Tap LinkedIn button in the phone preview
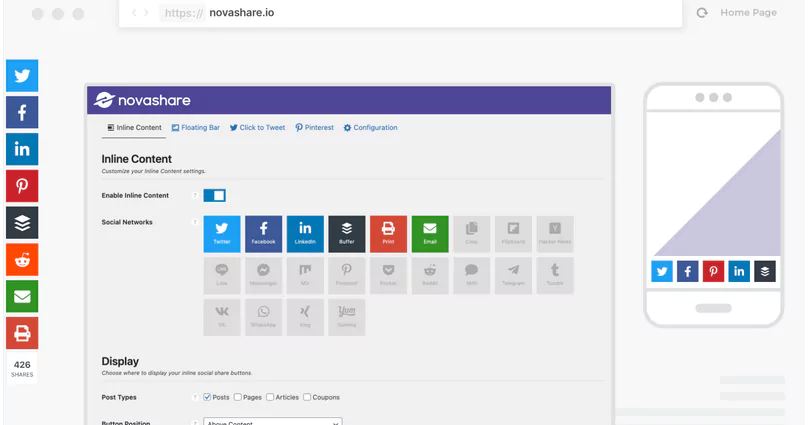Screen dimensions: 809x425 pyautogui.click(x=739, y=271)
